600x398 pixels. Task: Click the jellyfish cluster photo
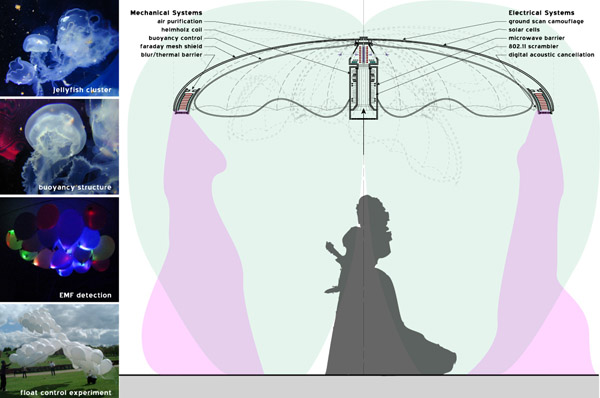59,47
